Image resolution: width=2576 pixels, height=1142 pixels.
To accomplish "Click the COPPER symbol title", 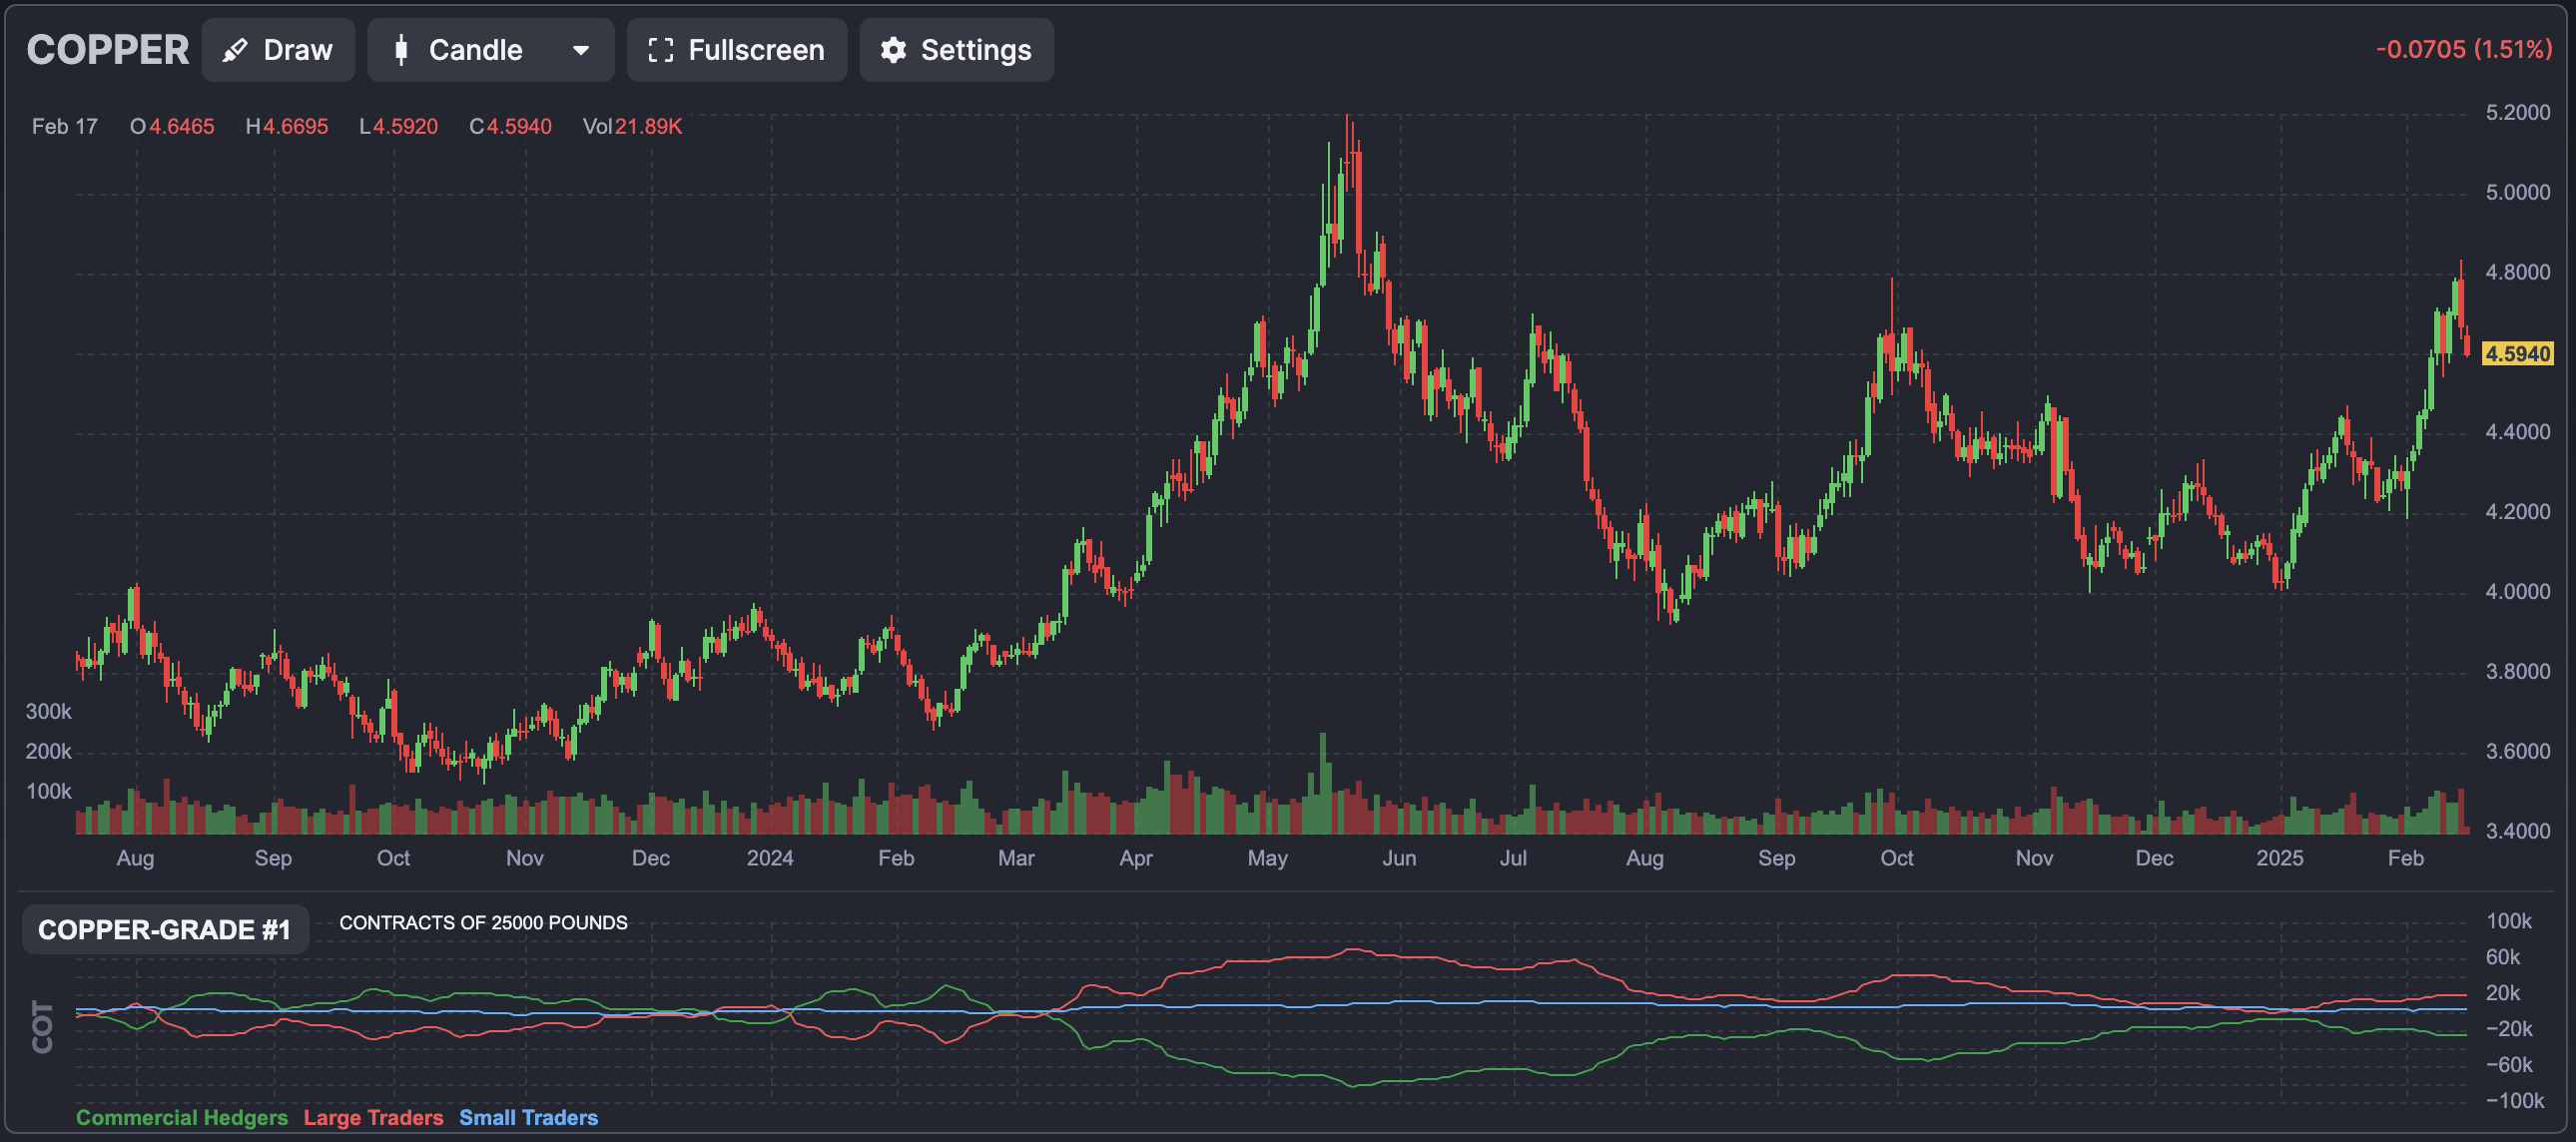I will (x=108, y=50).
